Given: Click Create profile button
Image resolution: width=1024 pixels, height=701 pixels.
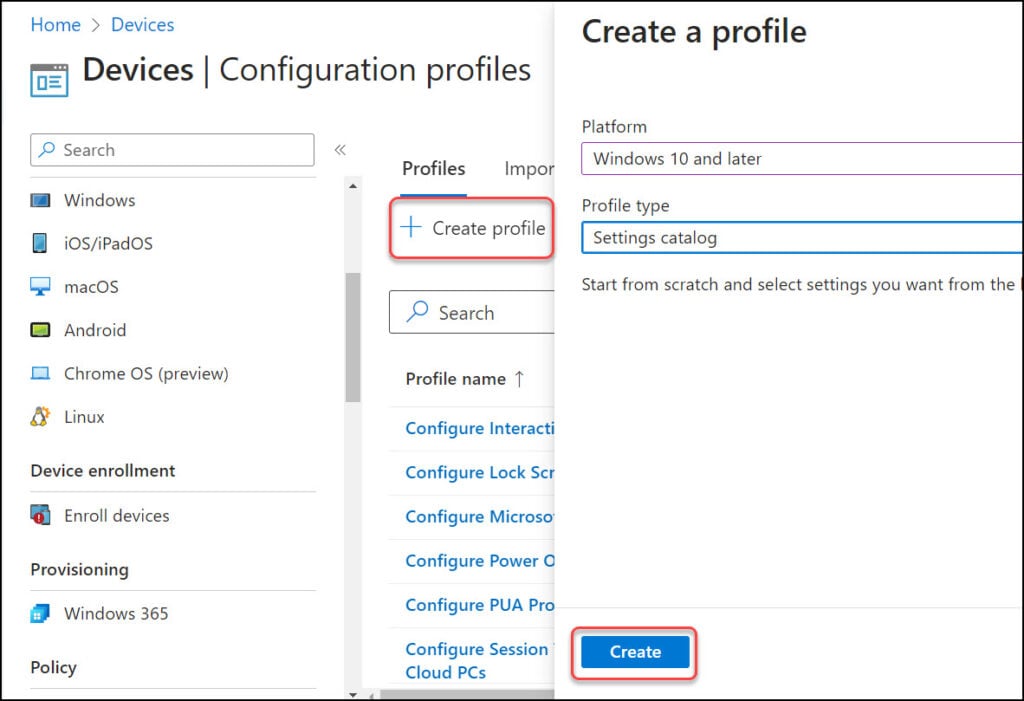Looking at the screenshot, I should pyautogui.click(x=473, y=228).
